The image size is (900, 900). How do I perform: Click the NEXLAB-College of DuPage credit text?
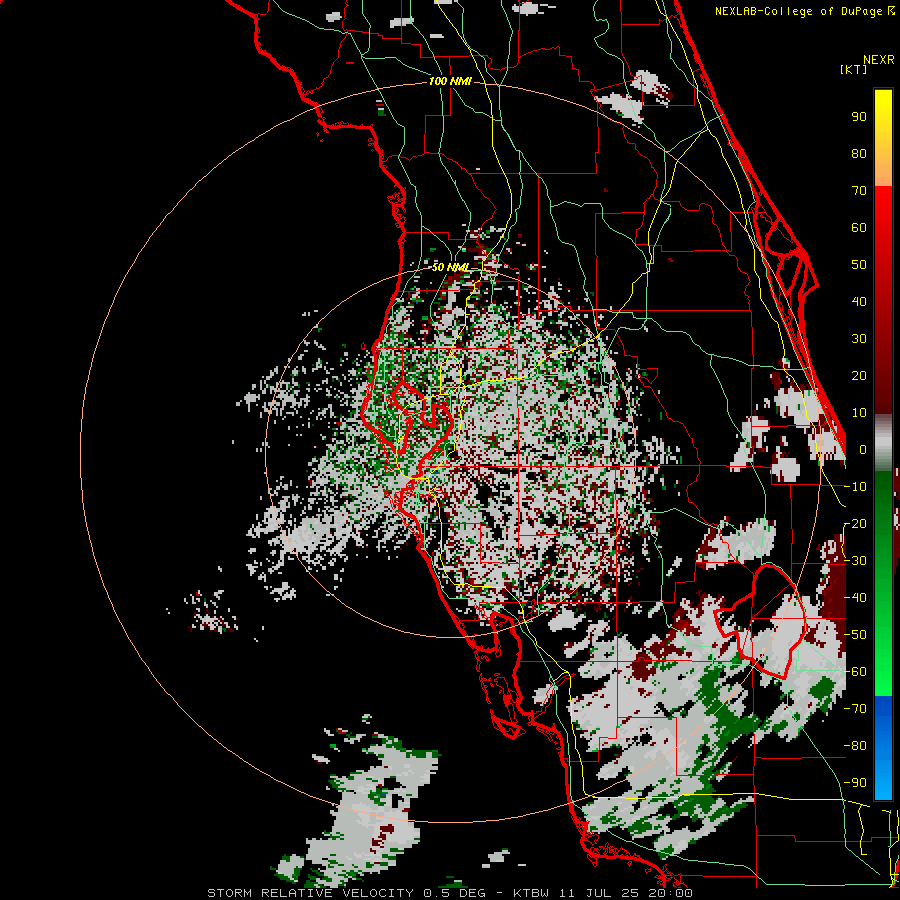click(x=798, y=11)
